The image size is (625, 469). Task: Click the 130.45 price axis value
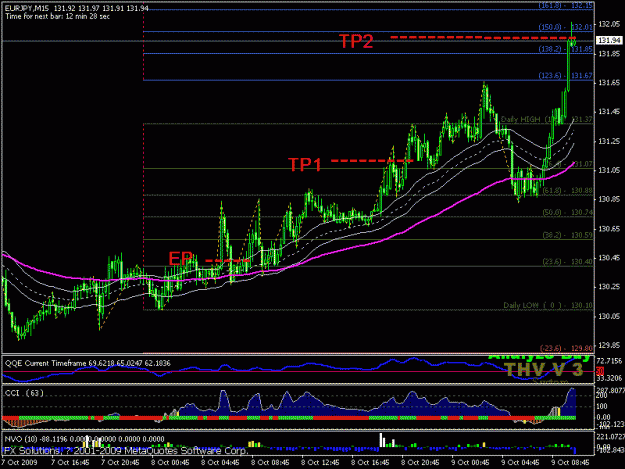pos(609,258)
